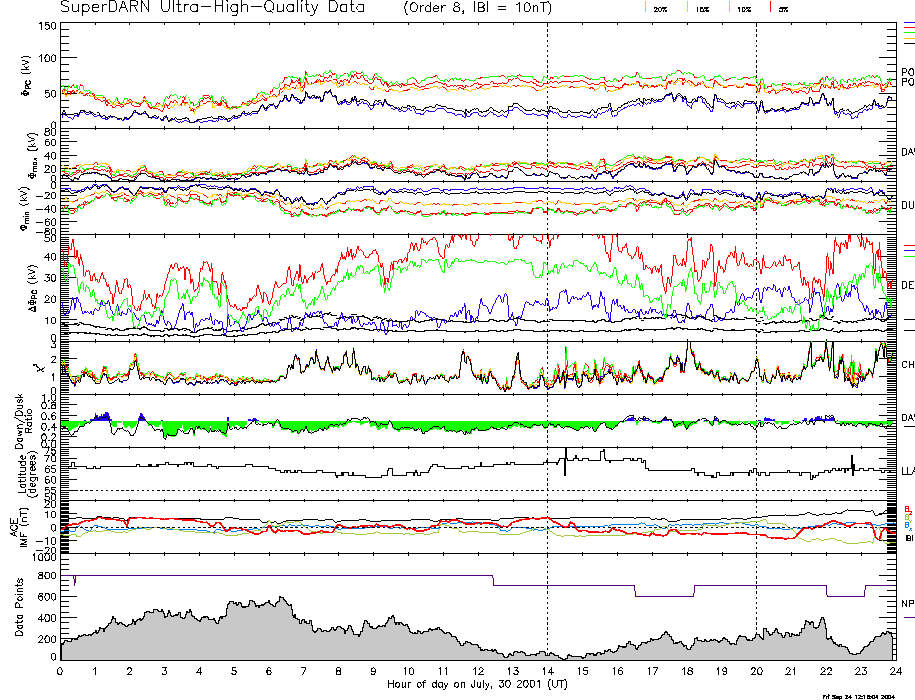Click the red 5% legend marker
The image size is (915, 700).
[x=781, y=8]
